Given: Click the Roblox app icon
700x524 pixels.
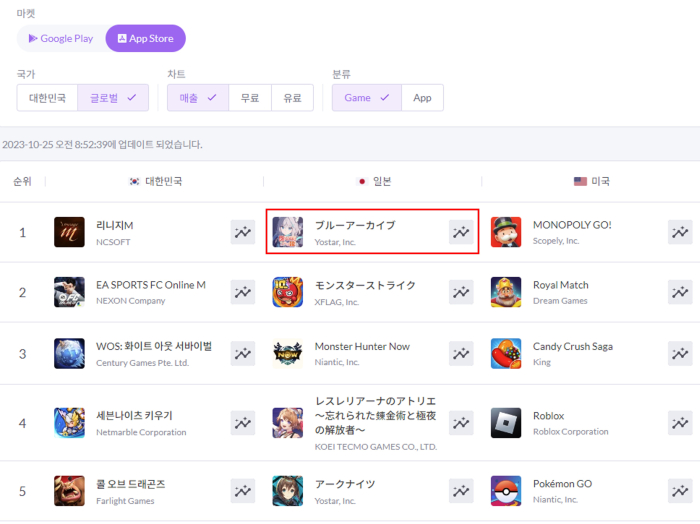Looking at the screenshot, I should click(506, 423).
